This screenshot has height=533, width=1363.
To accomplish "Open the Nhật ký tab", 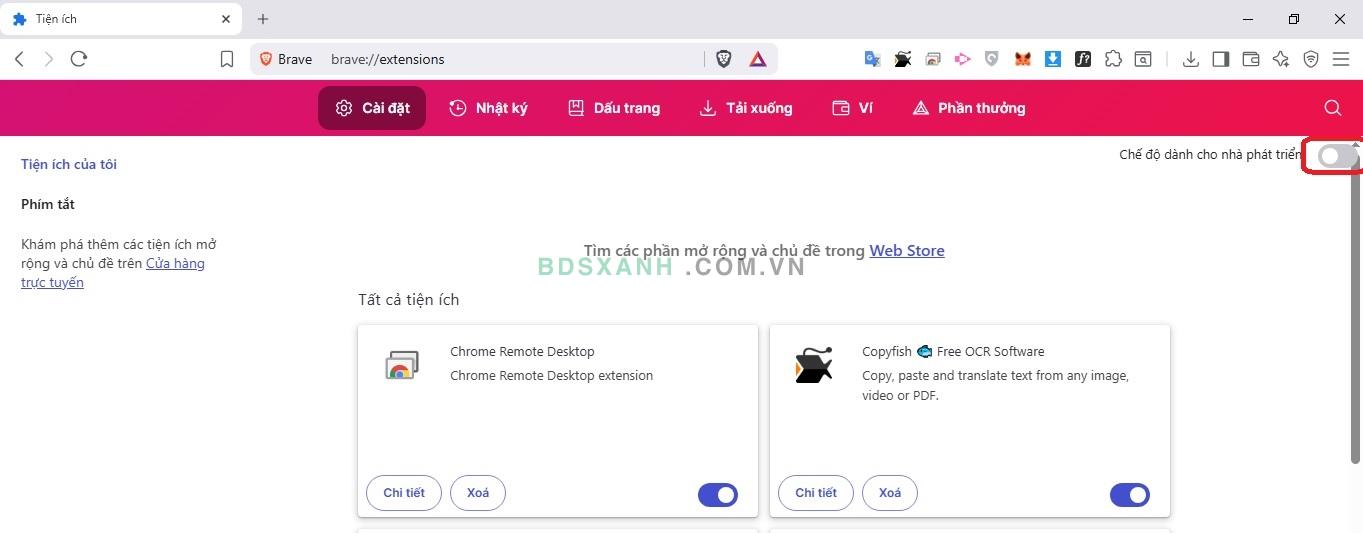I will tap(488, 108).
